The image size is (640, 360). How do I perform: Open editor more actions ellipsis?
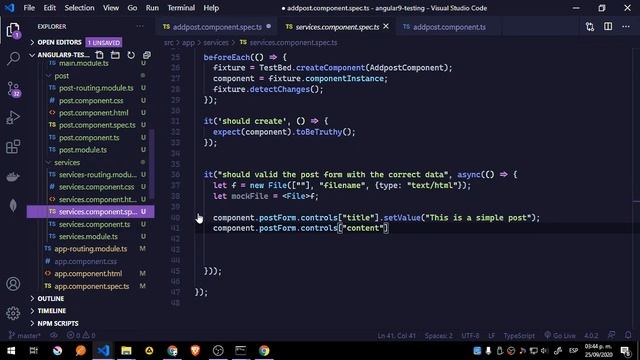(626, 27)
